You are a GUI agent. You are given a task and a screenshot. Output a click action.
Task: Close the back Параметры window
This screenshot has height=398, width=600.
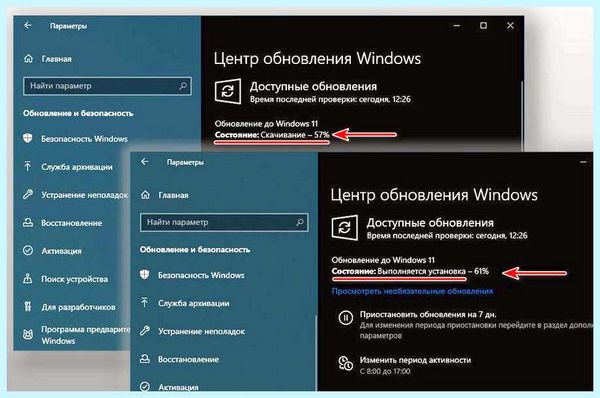point(510,25)
